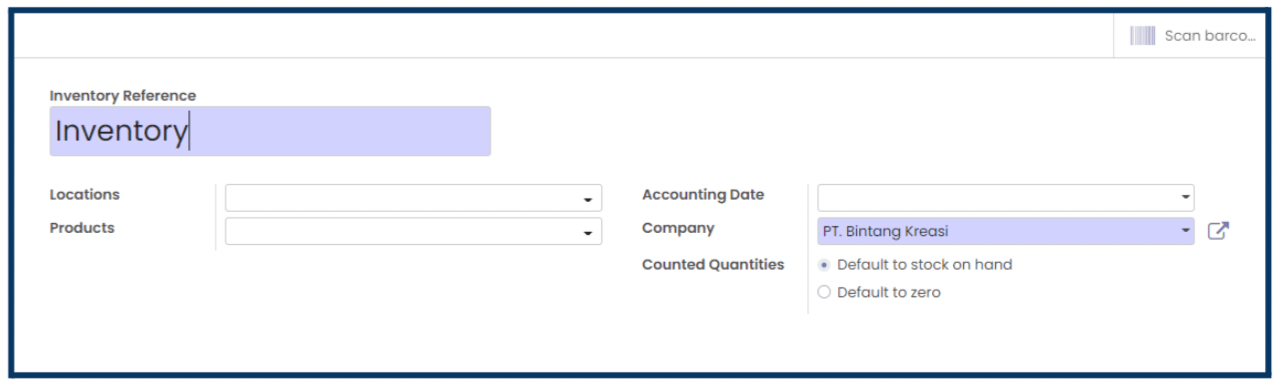Screen dimensions: 1288x388
Task: Click inside the Locations field
Action: [413, 198]
